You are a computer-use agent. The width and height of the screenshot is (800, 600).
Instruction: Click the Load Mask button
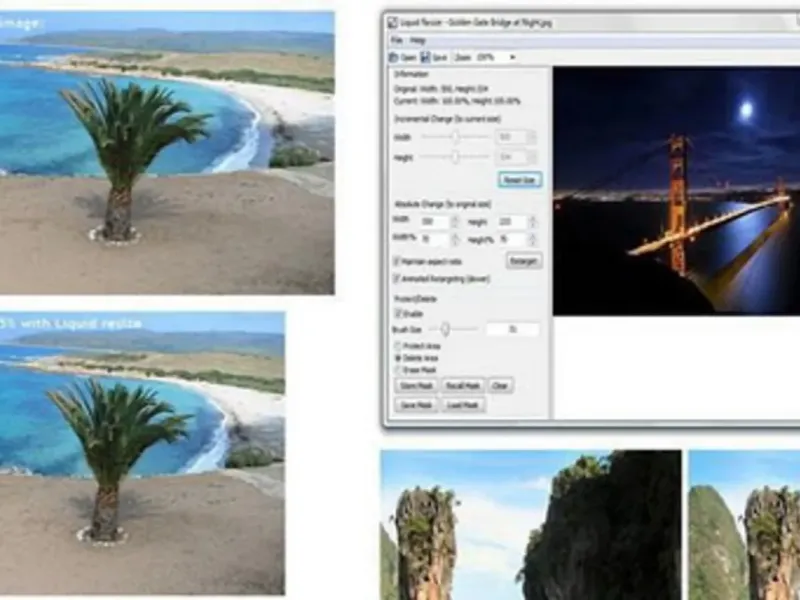463,405
